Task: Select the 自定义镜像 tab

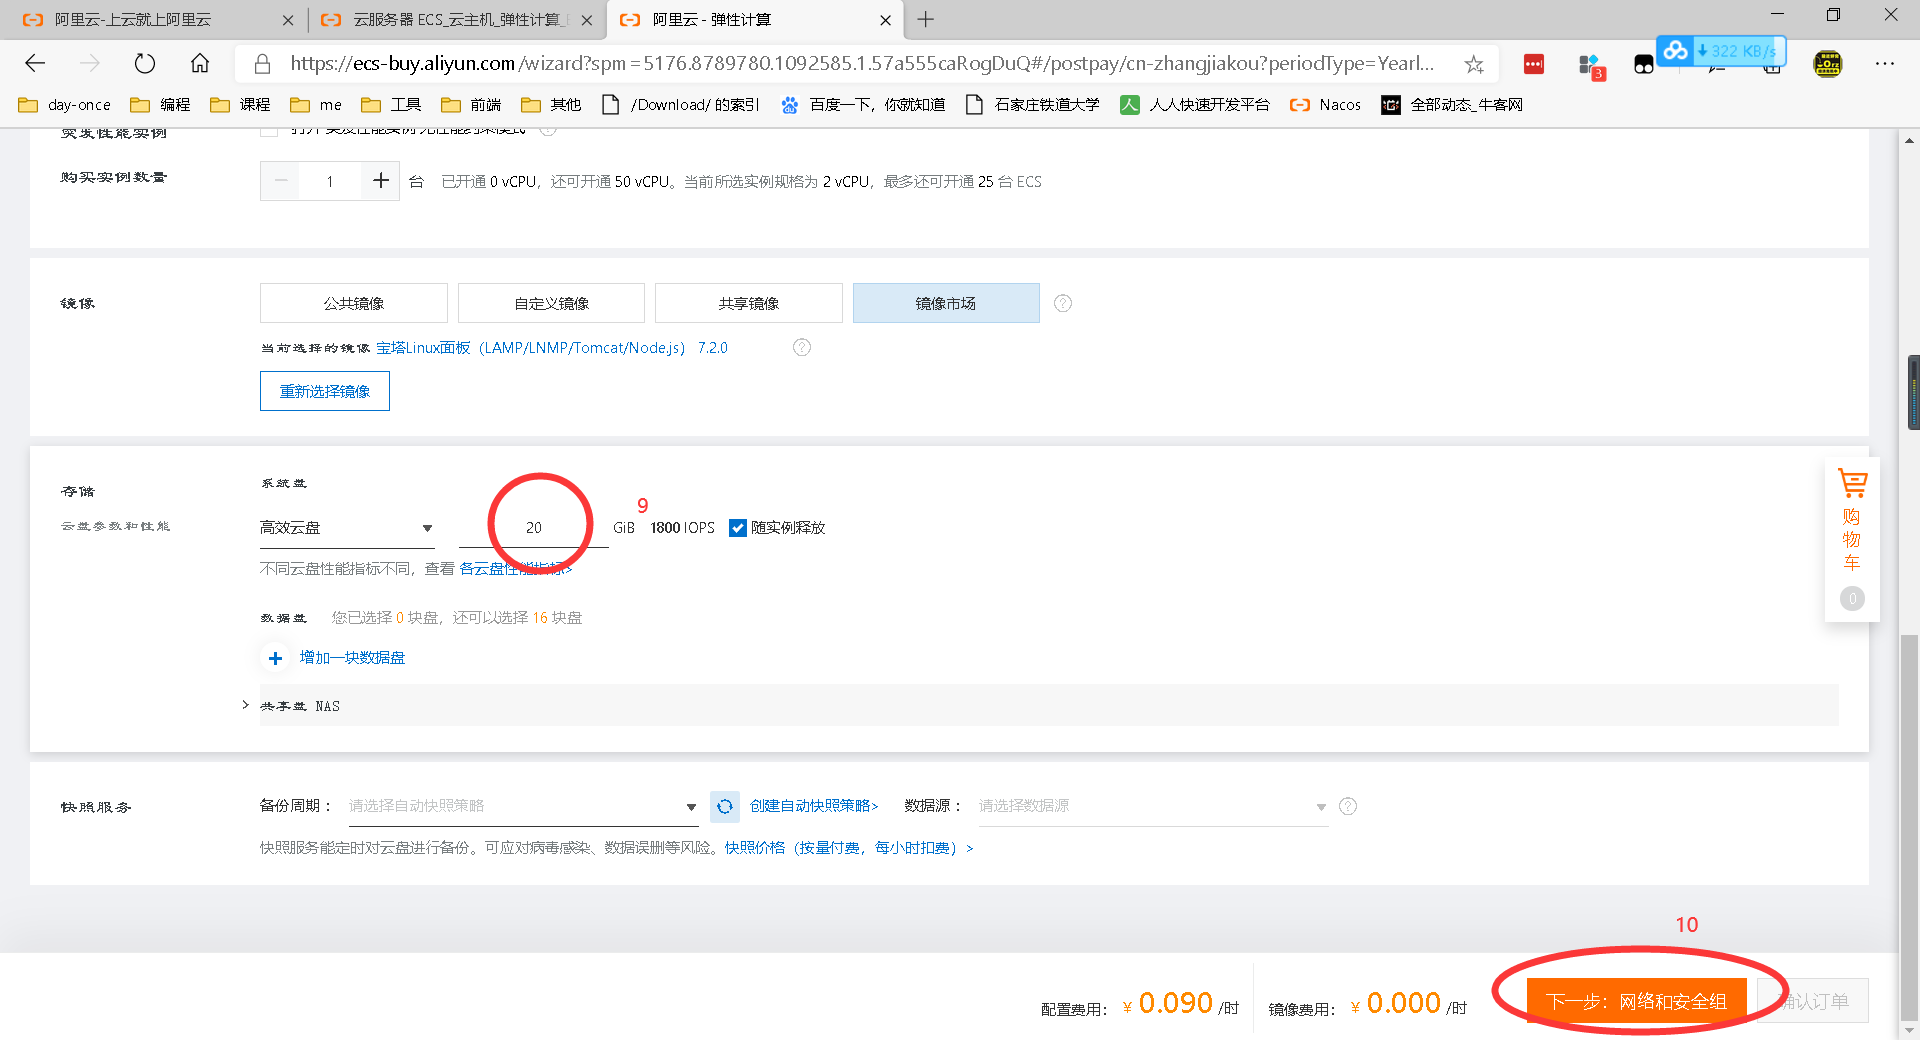Action: click(x=551, y=303)
